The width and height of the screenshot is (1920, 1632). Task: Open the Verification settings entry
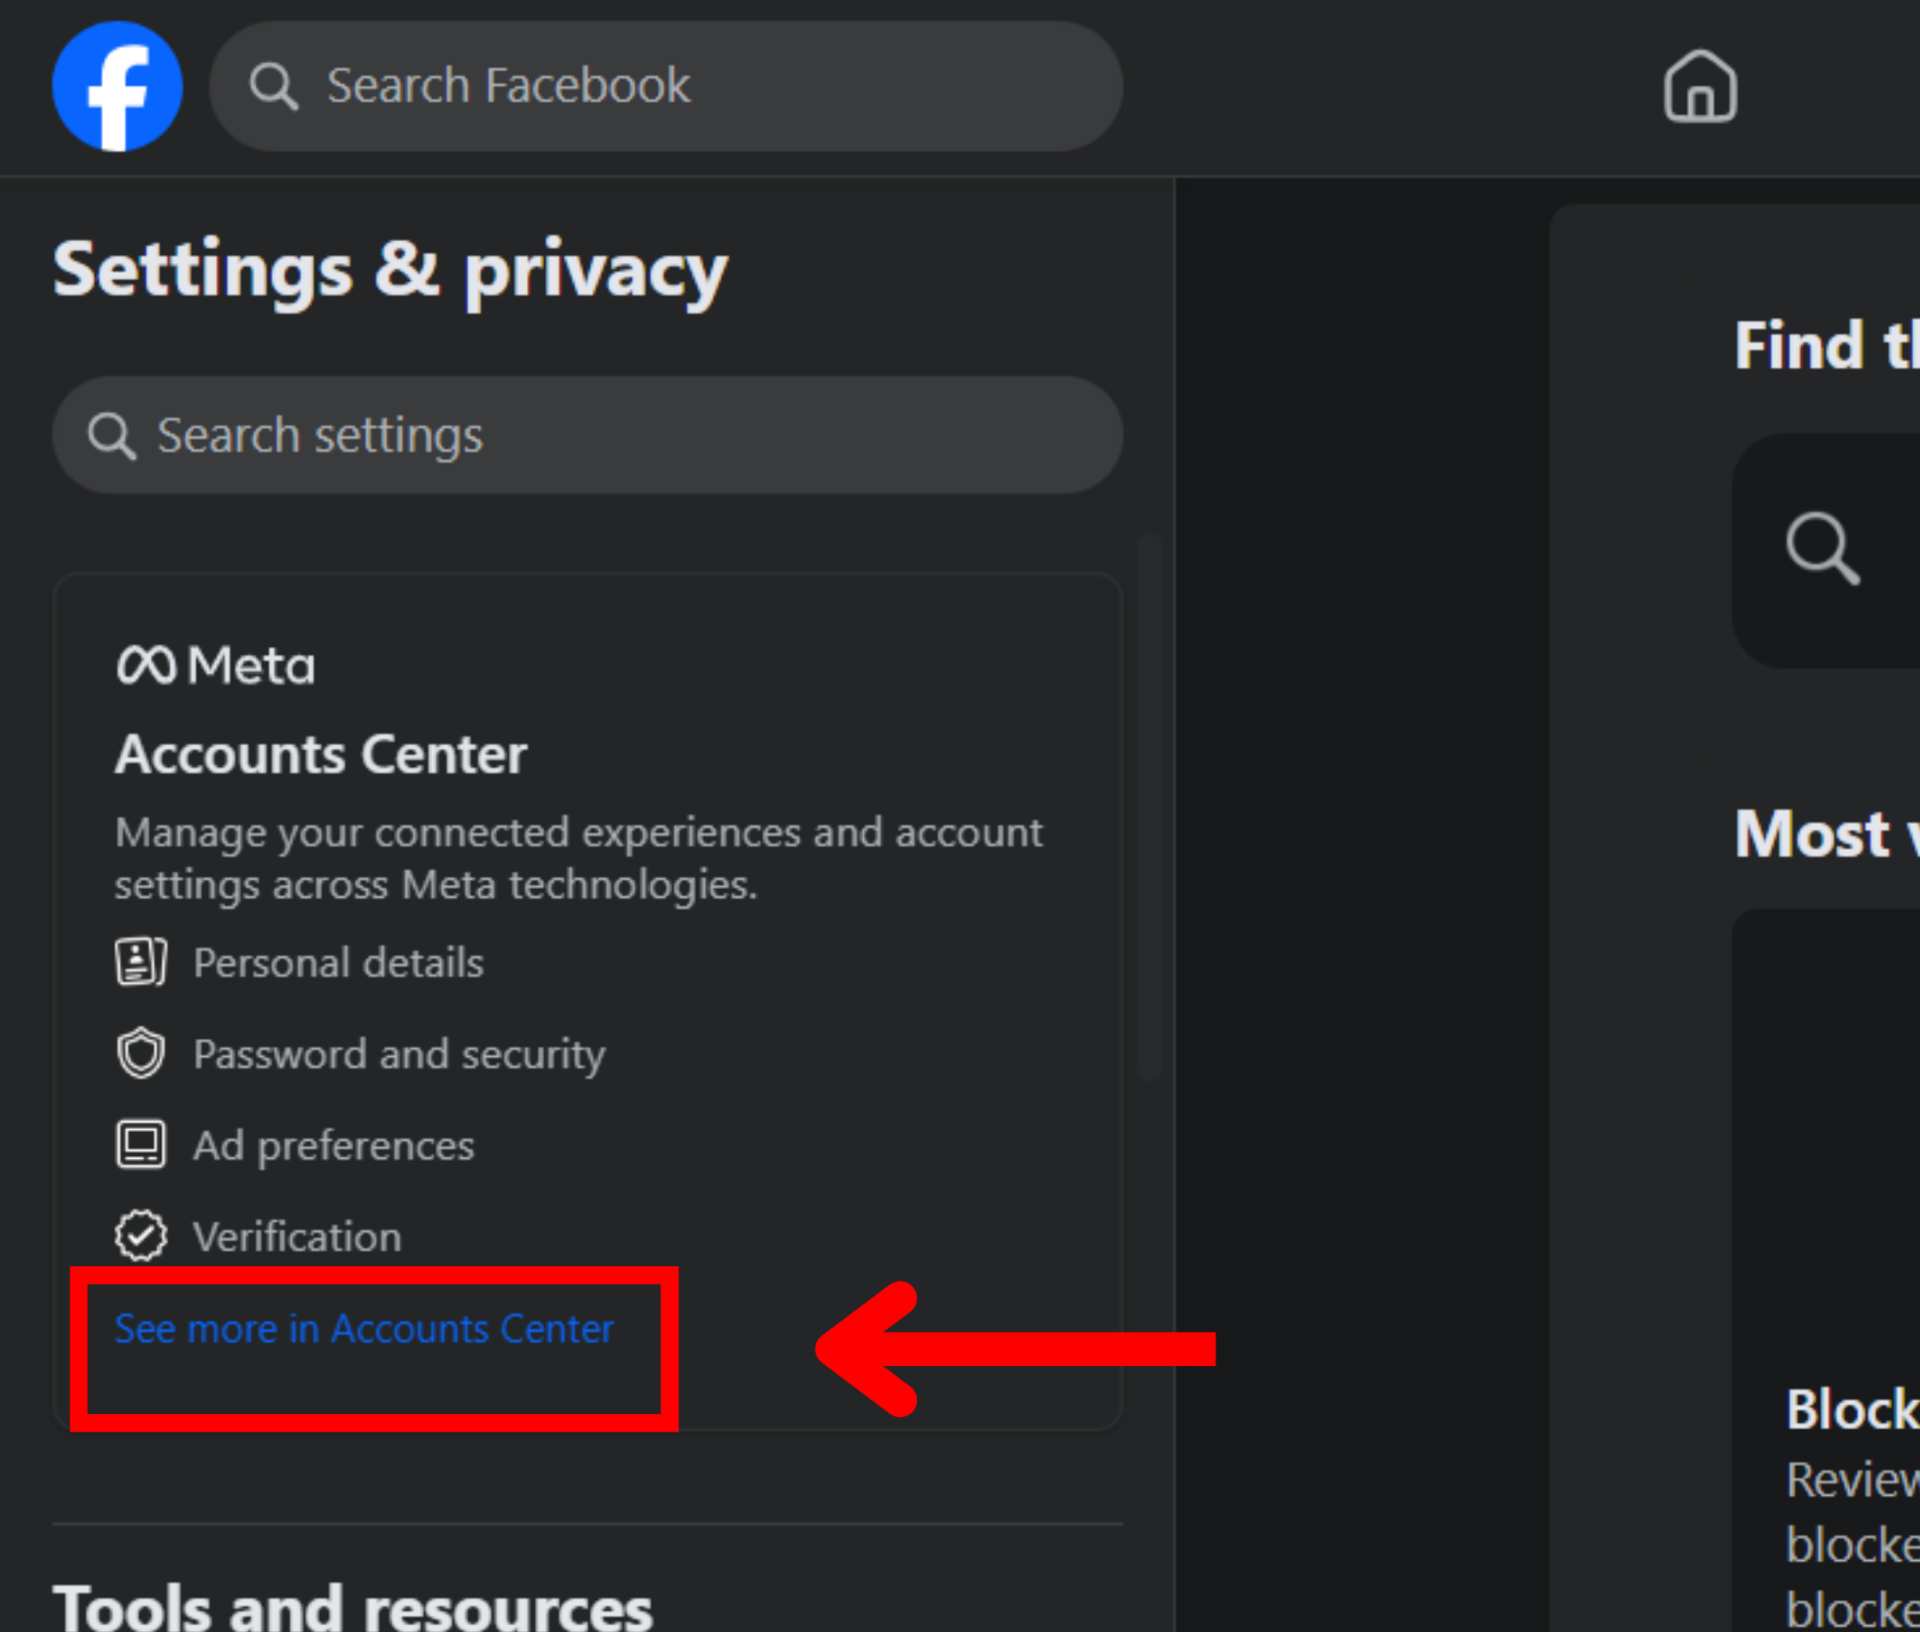[297, 1234]
